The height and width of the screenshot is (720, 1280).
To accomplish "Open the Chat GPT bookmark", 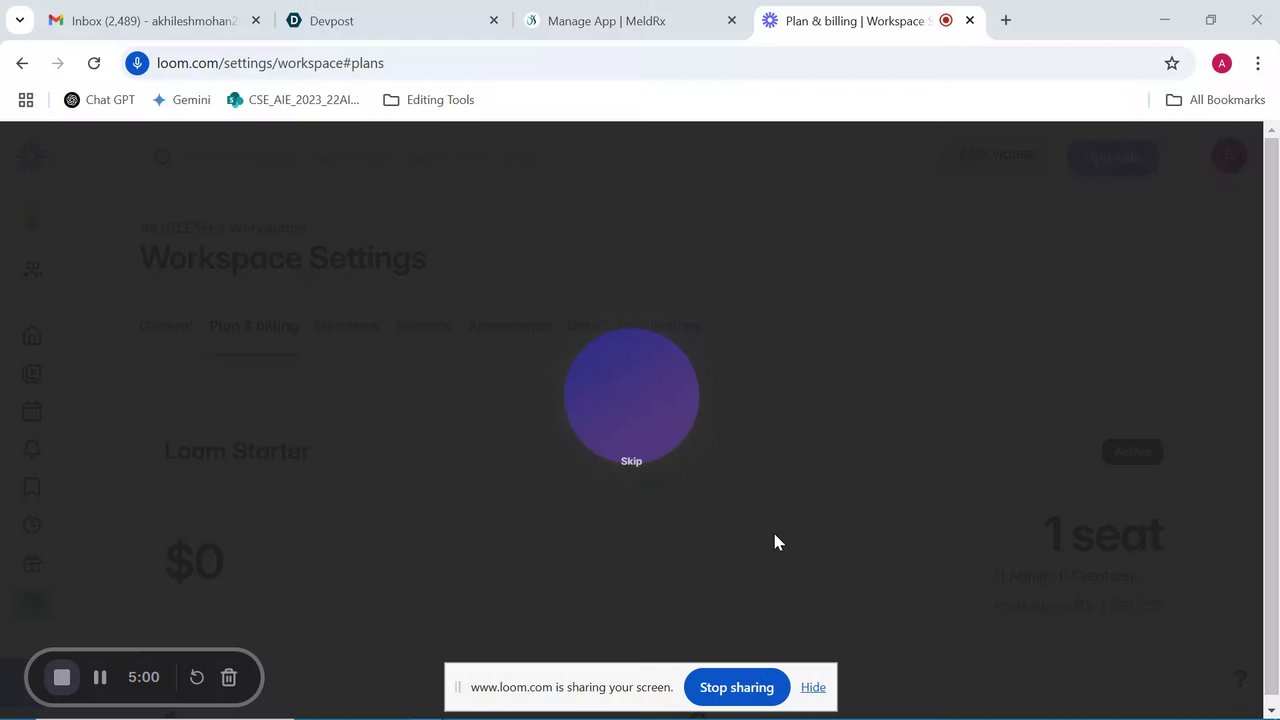I will (99, 100).
